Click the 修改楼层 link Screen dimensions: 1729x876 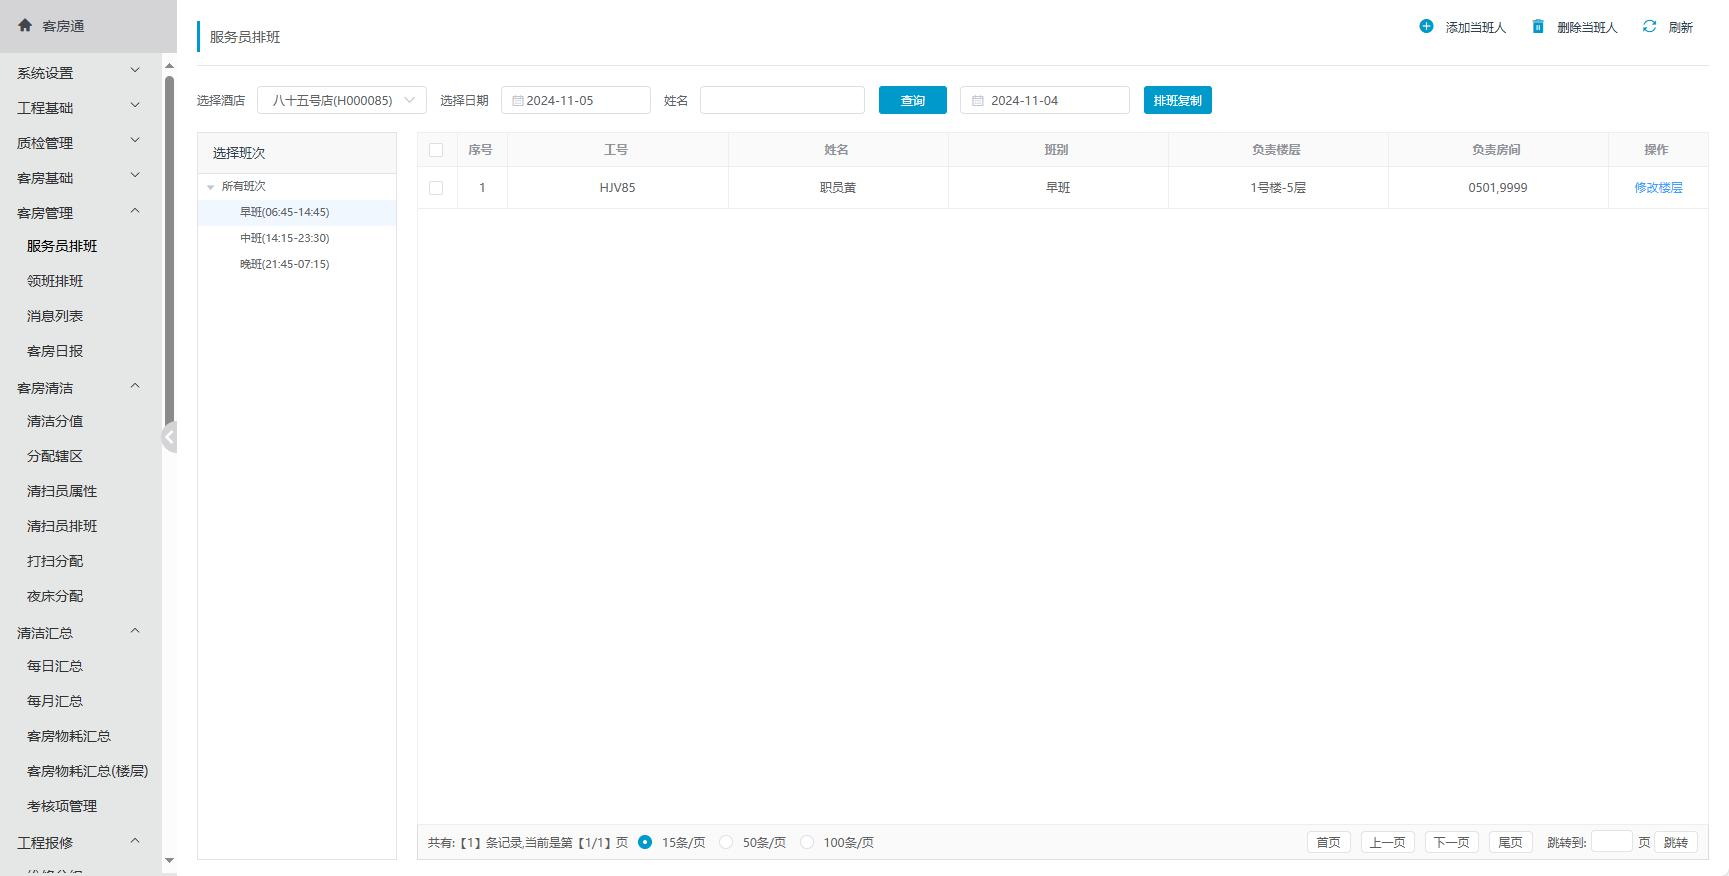point(1658,188)
